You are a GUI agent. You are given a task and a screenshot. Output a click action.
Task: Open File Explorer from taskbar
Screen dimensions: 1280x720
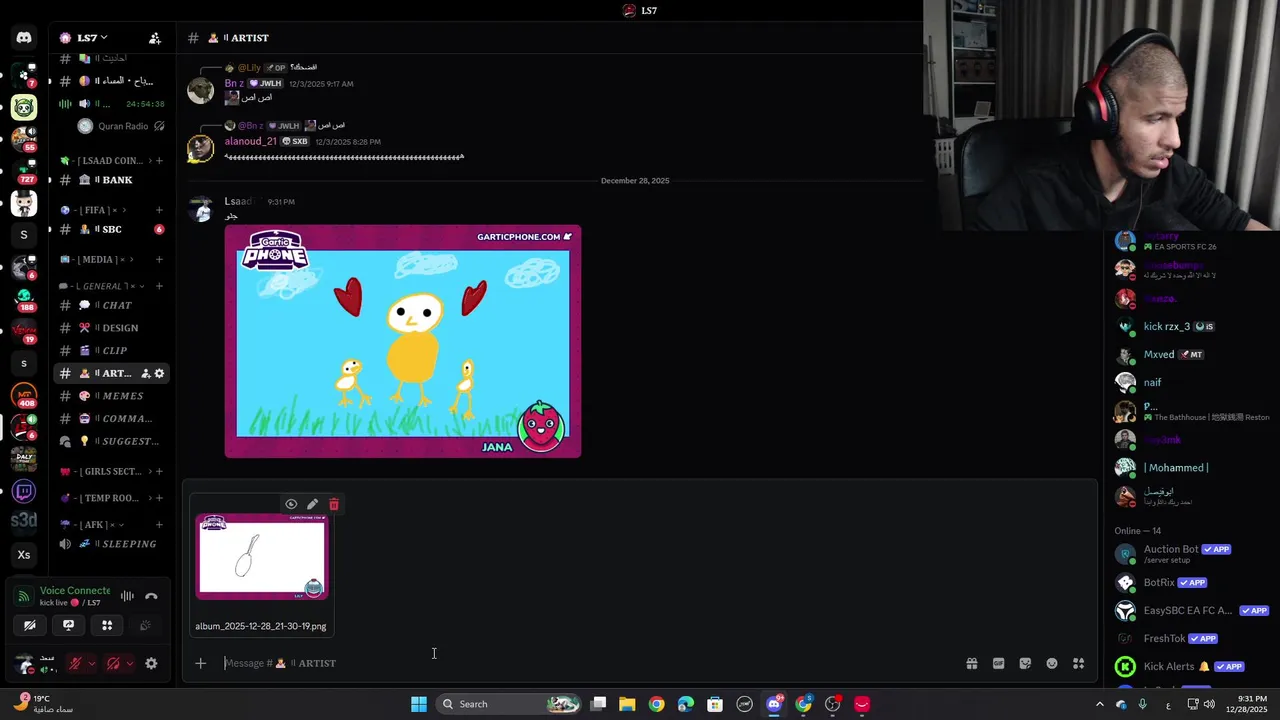627,704
